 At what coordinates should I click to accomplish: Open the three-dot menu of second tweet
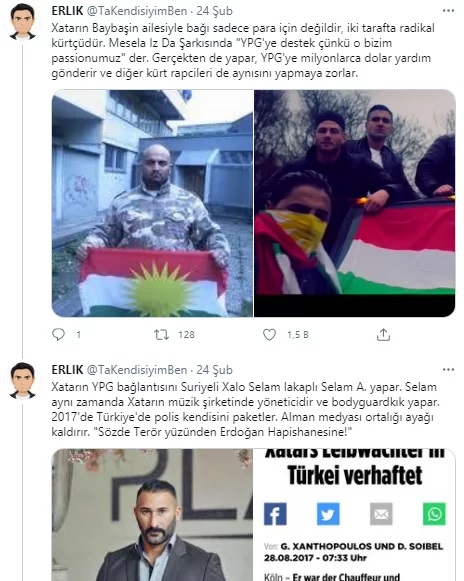448,370
